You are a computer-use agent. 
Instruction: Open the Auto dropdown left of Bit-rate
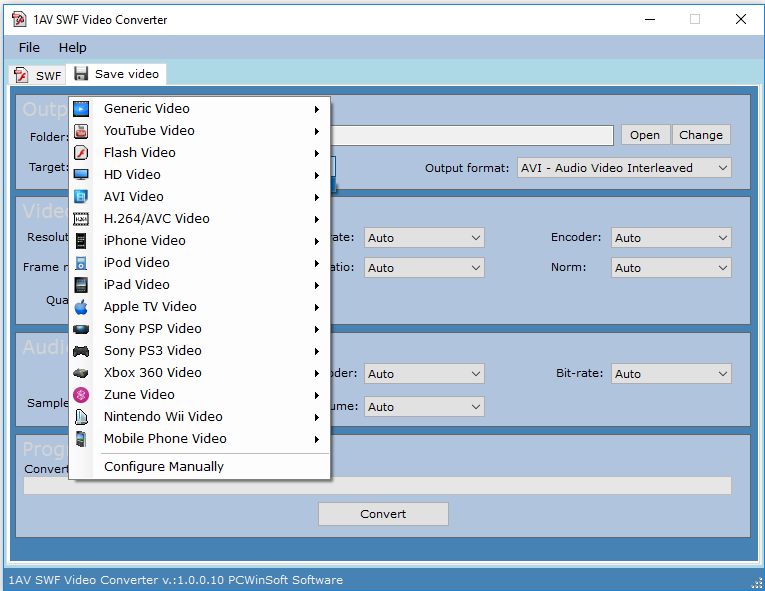click(x=424, y=374)
